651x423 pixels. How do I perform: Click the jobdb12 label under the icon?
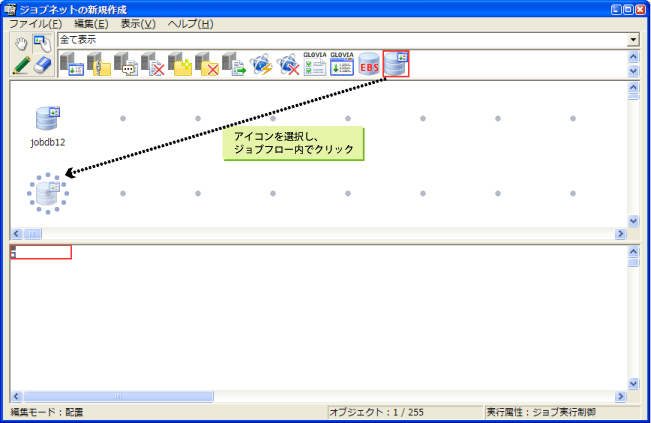(48, 142)
